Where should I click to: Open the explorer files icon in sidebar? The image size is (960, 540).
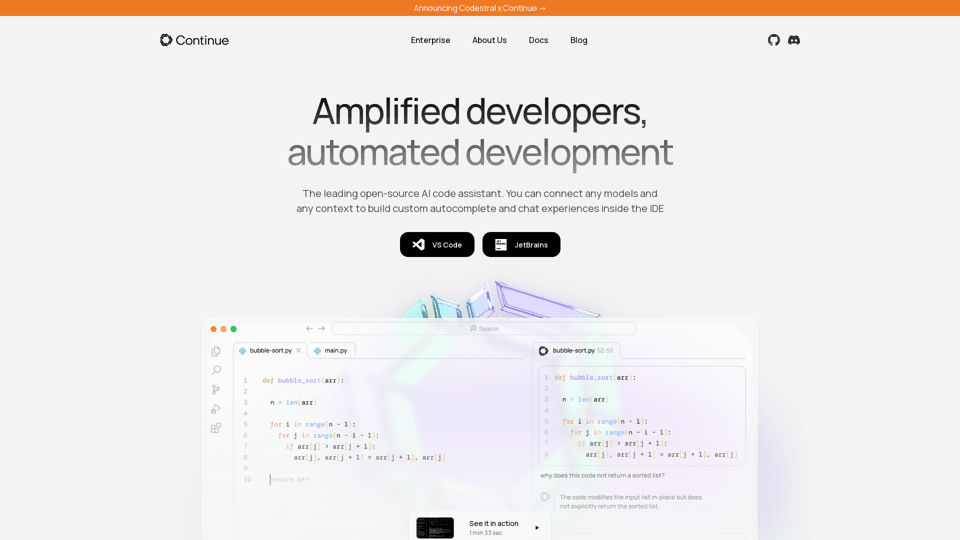(x=216, y=351)
